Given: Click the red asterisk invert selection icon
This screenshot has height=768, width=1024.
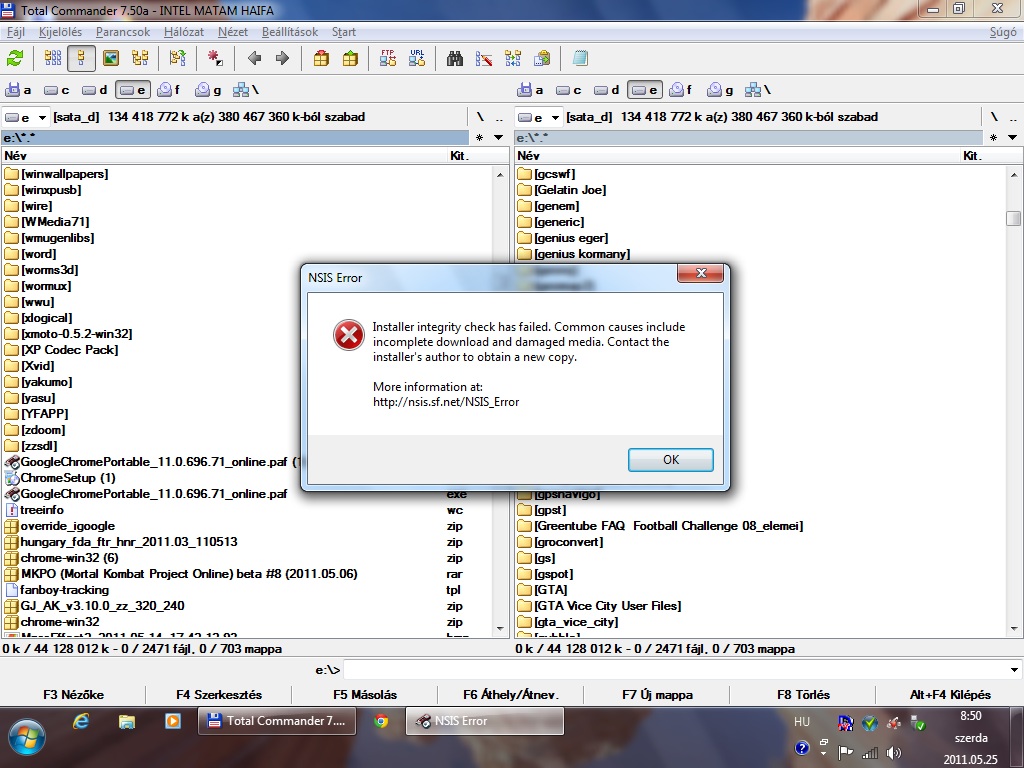Looking at the screenshot, I should [215, 59].
